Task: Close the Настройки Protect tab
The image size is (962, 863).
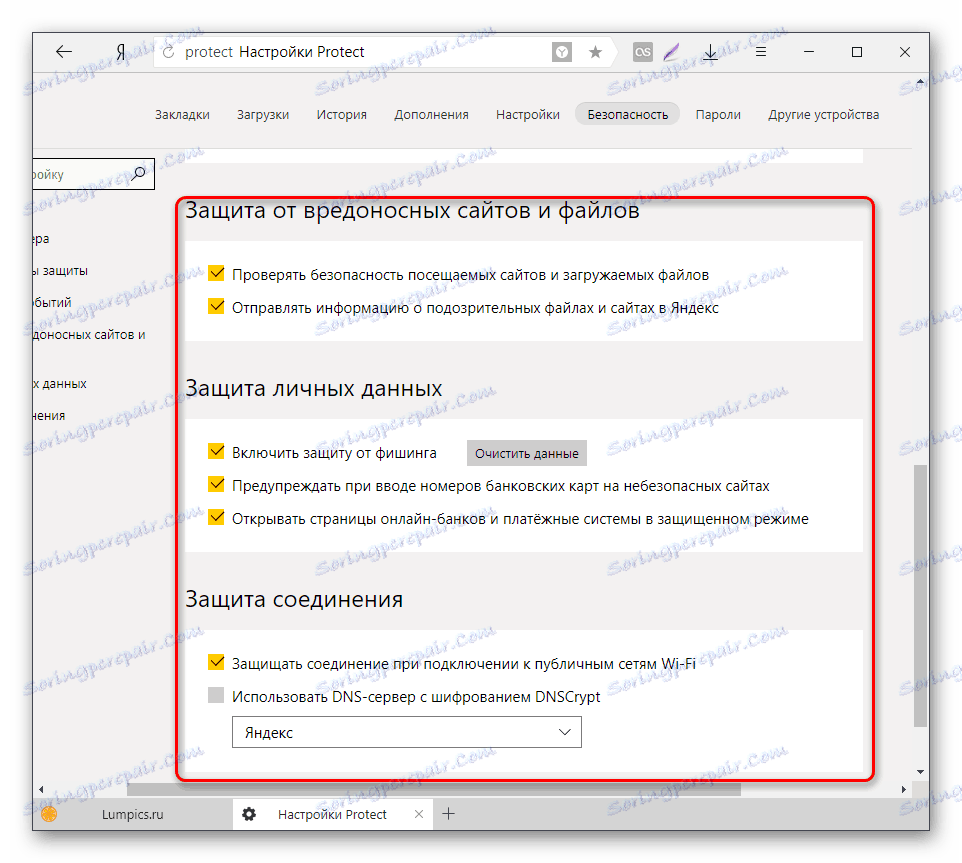Action: click(419, 814)
